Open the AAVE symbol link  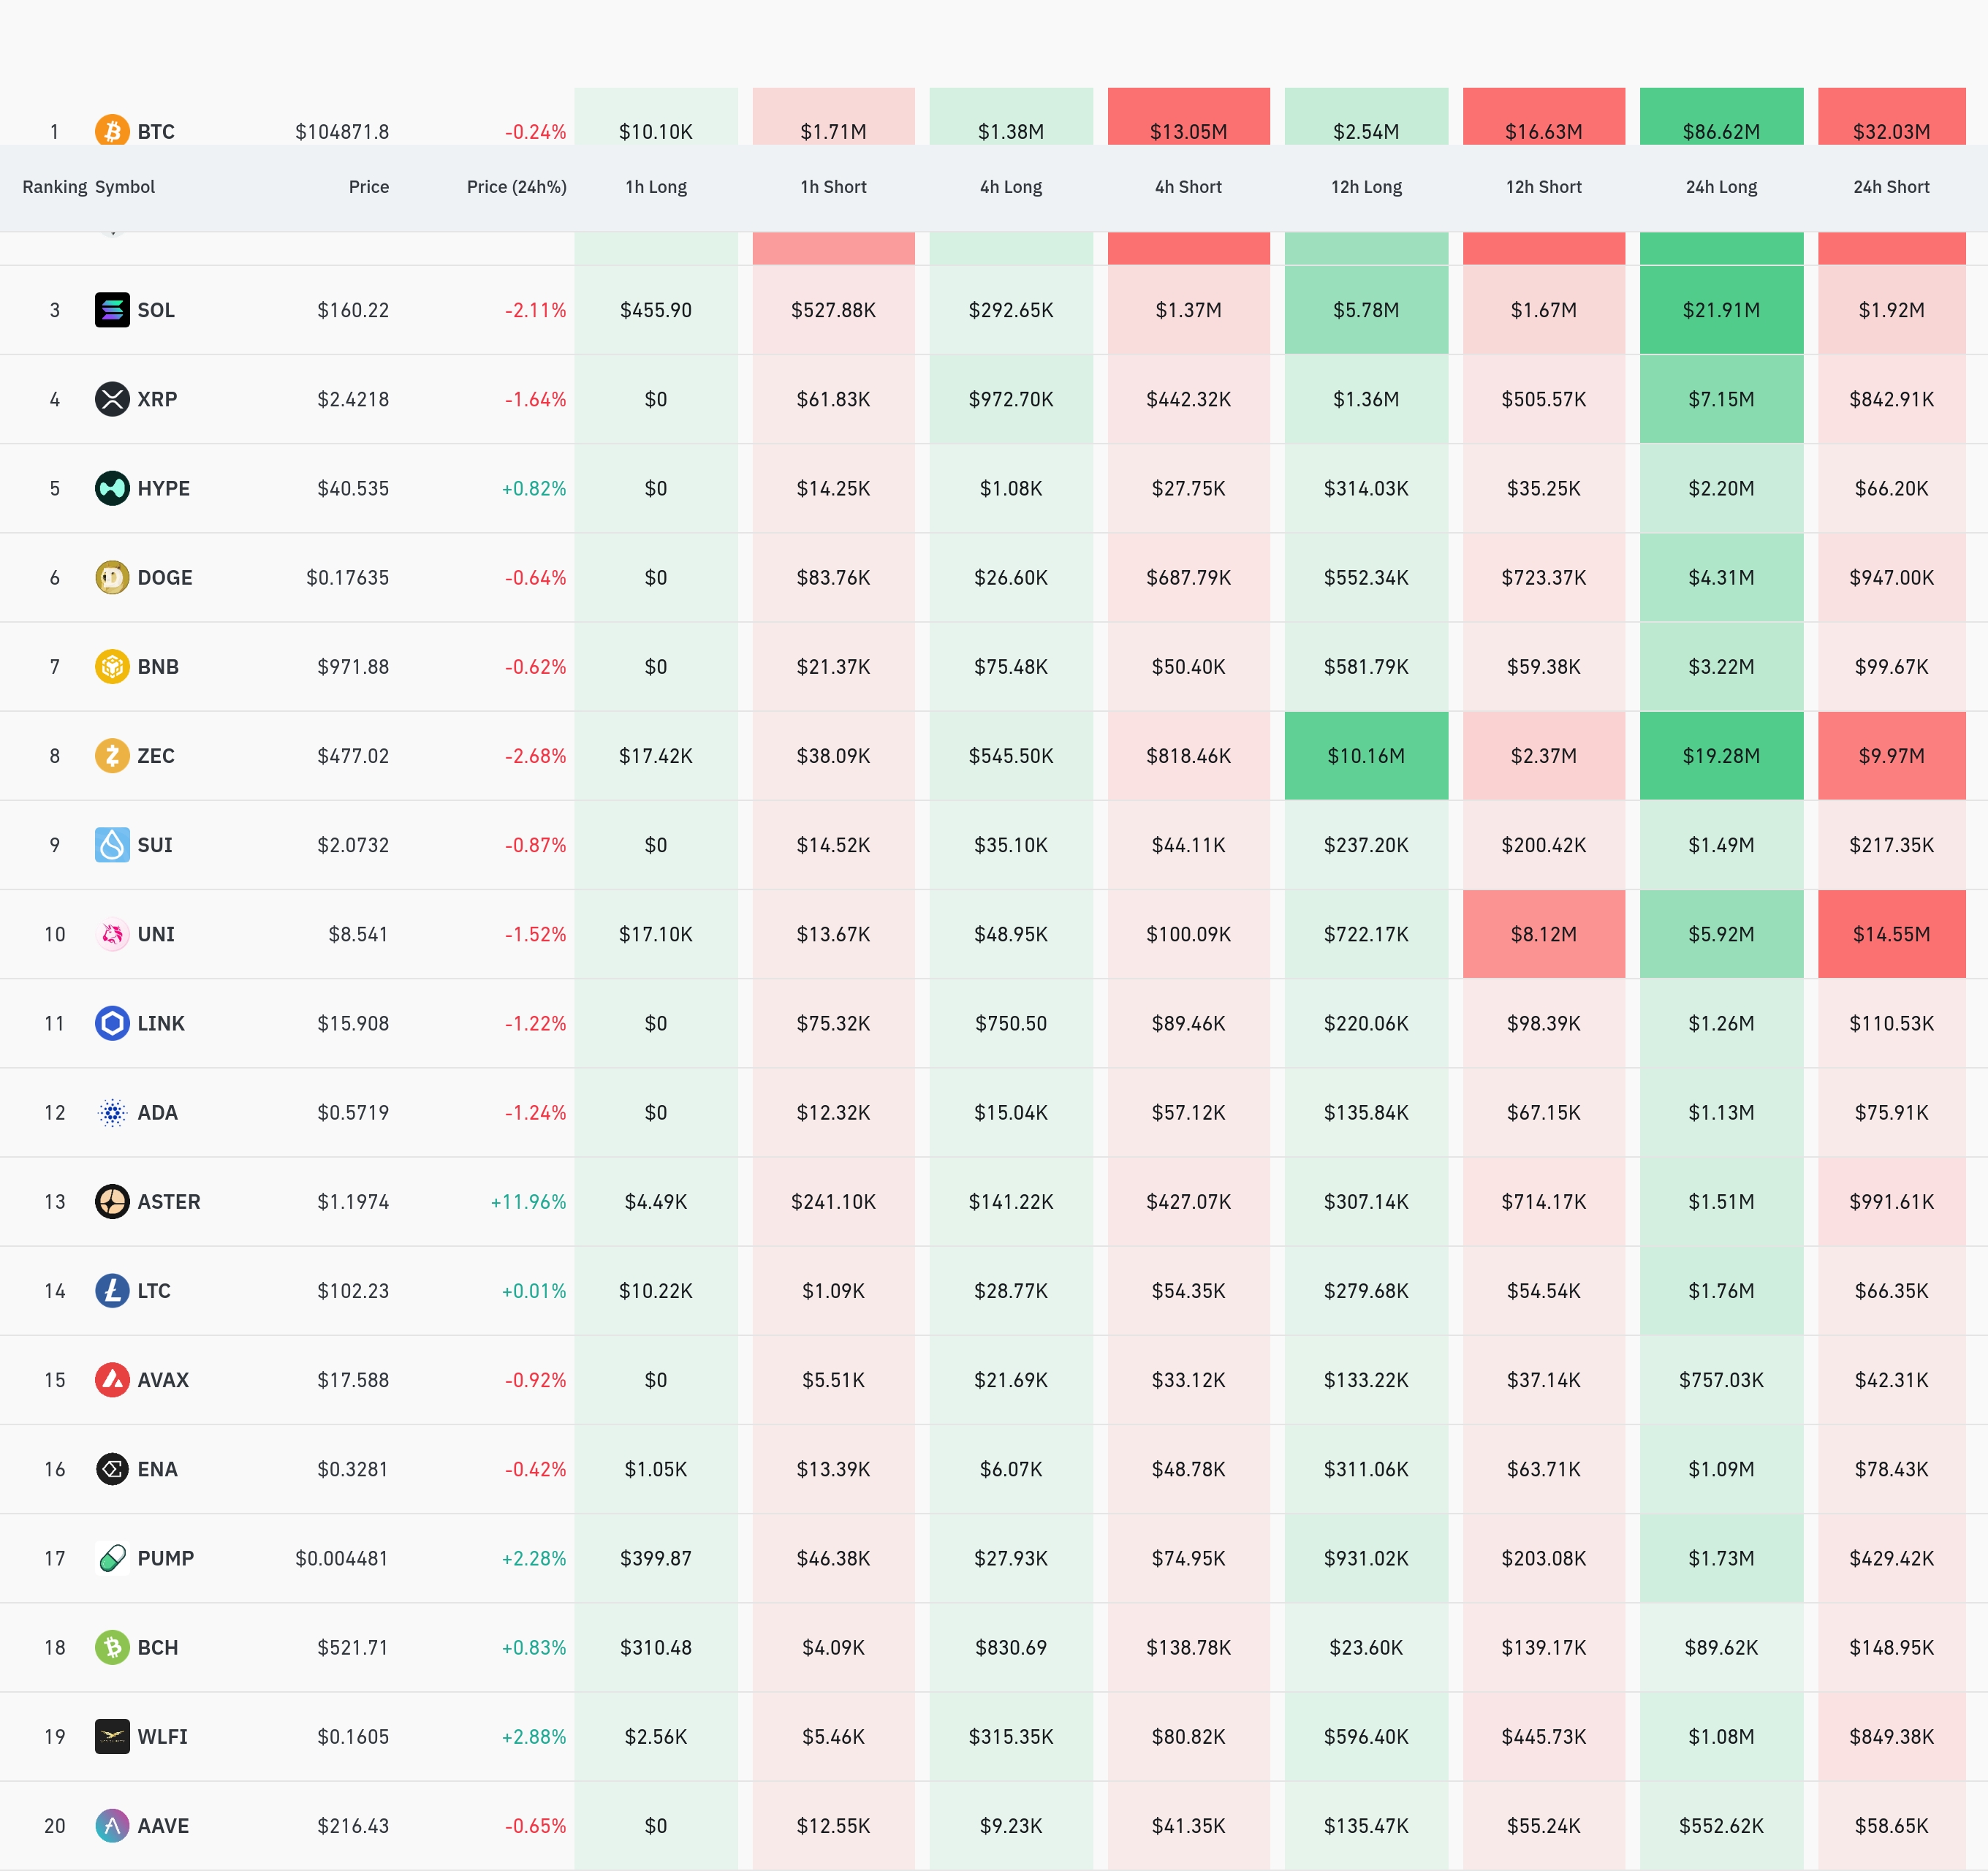tap(163, 1826)
